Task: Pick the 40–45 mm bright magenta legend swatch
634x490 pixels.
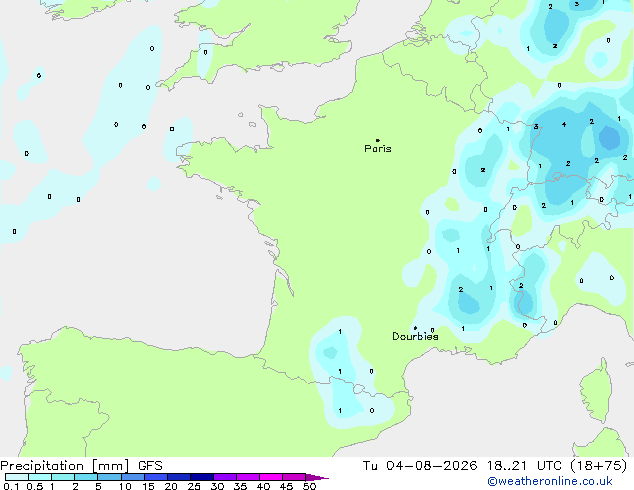Action: [x=271, y=477]
